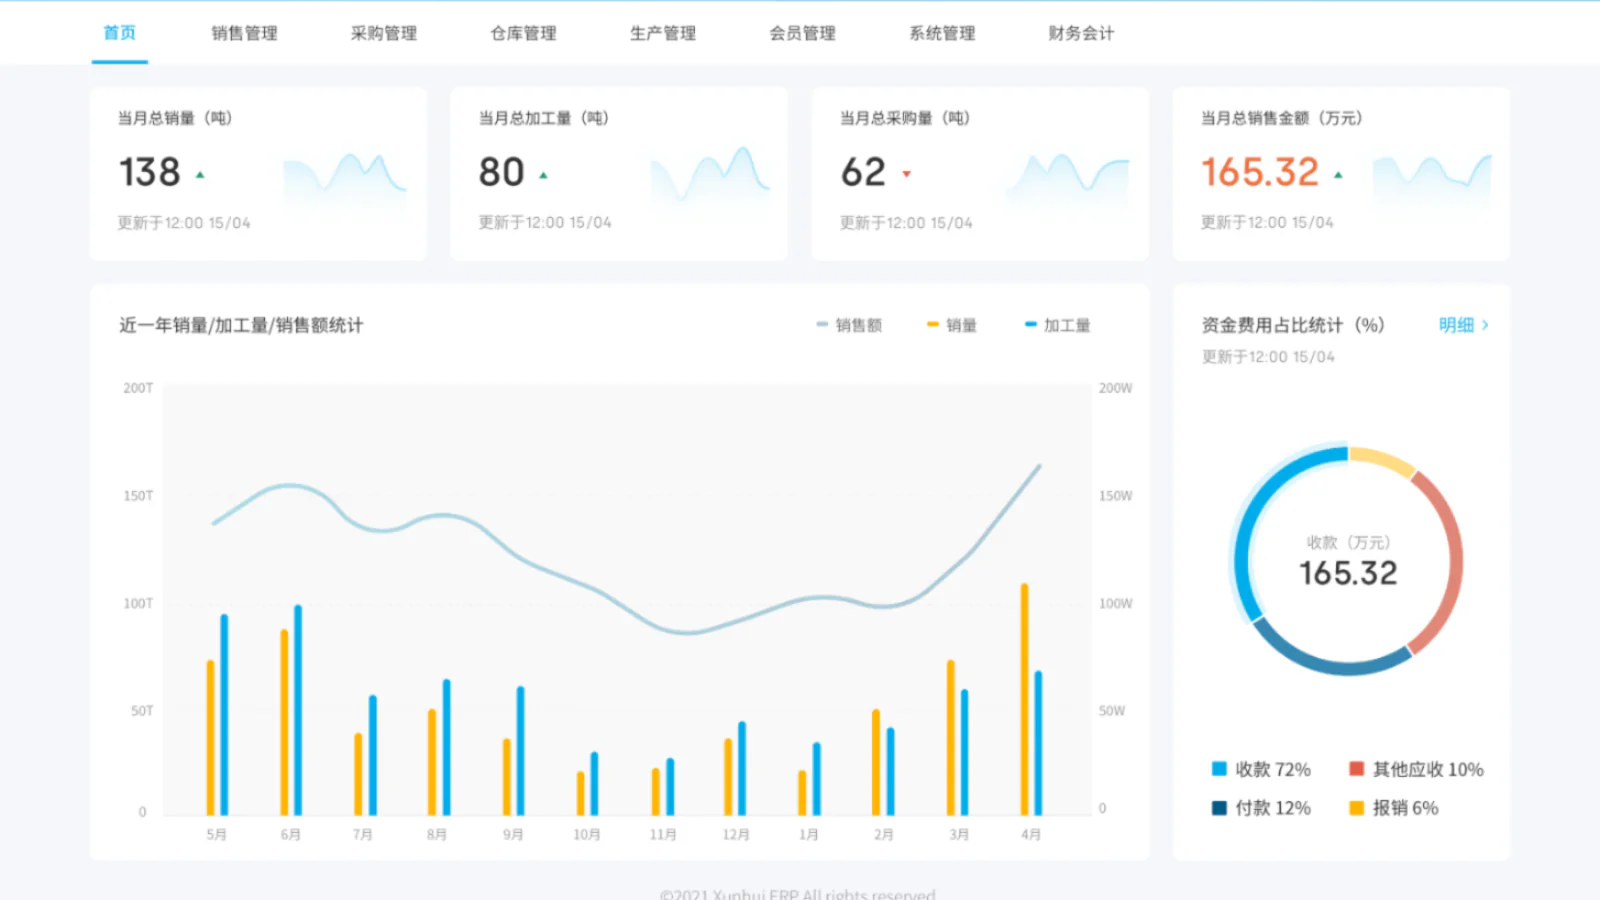Click the sparkline chart in 当月总销量 card
This screenshot has height=900, width=1600.
(x=345, y=176)
